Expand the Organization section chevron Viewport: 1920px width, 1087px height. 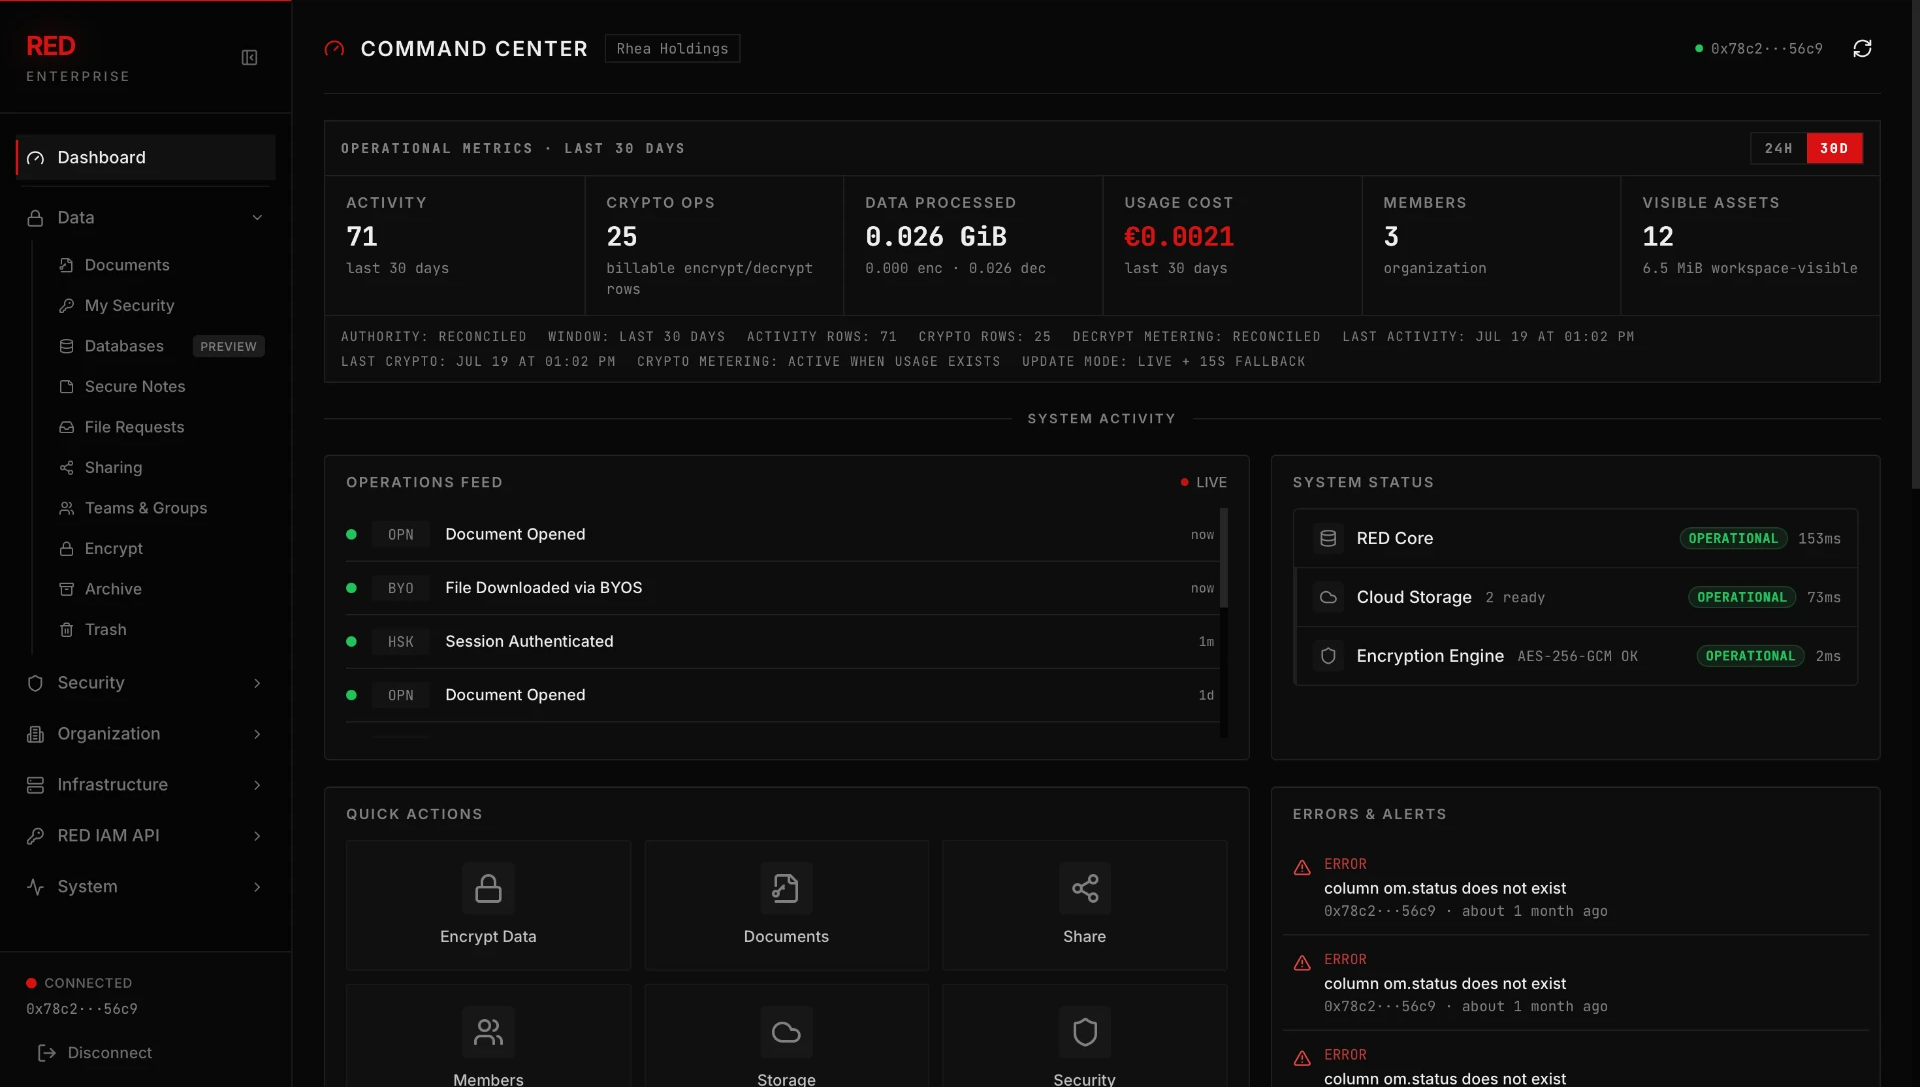257,734
